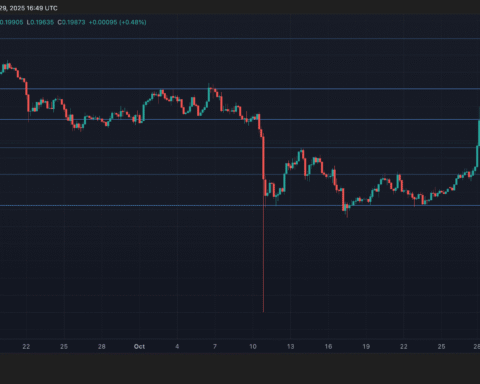Click the date label 4 on time axis
The image size is (480, 384).
(177, 347)
